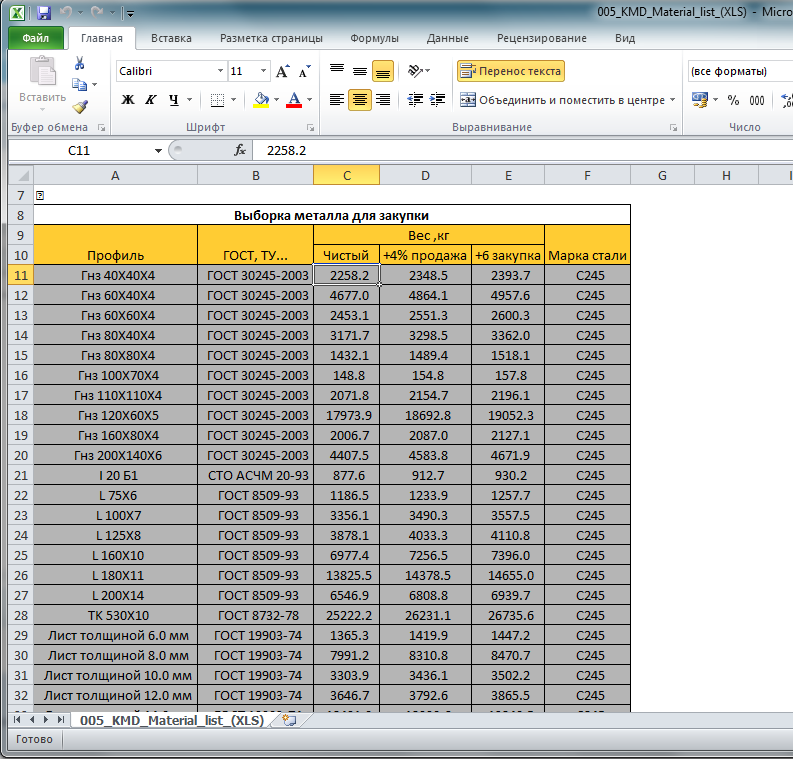The height and width of the screenshot is (759, 793).
Task: Switch to the Вставка ribbon tab
Action: click(x=171, y=38)
